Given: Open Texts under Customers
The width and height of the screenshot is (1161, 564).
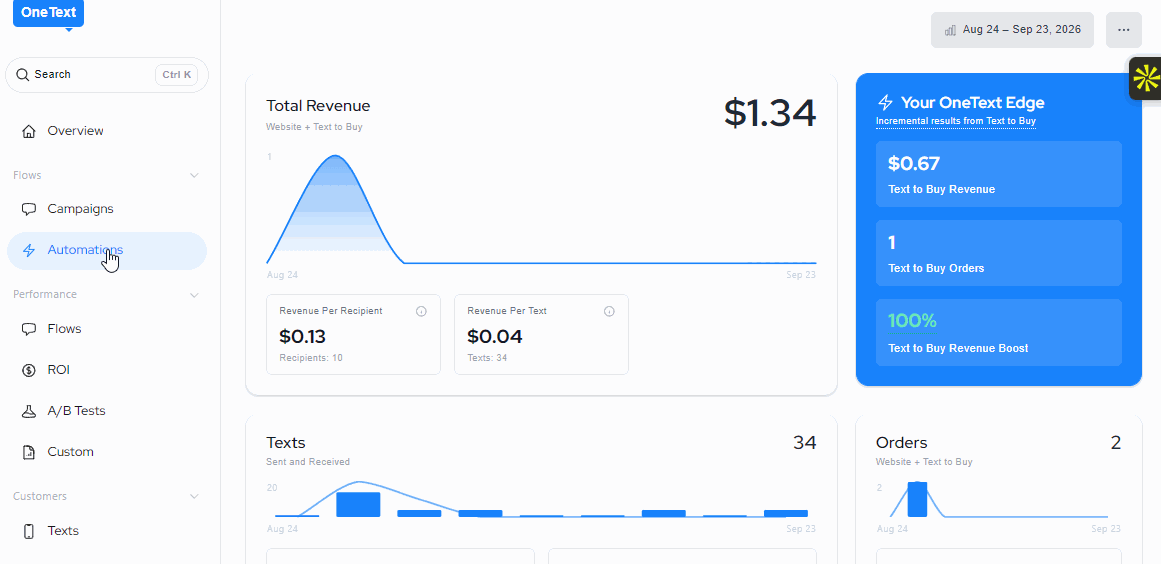Looking at the screenshot, I should click(107, 531).
